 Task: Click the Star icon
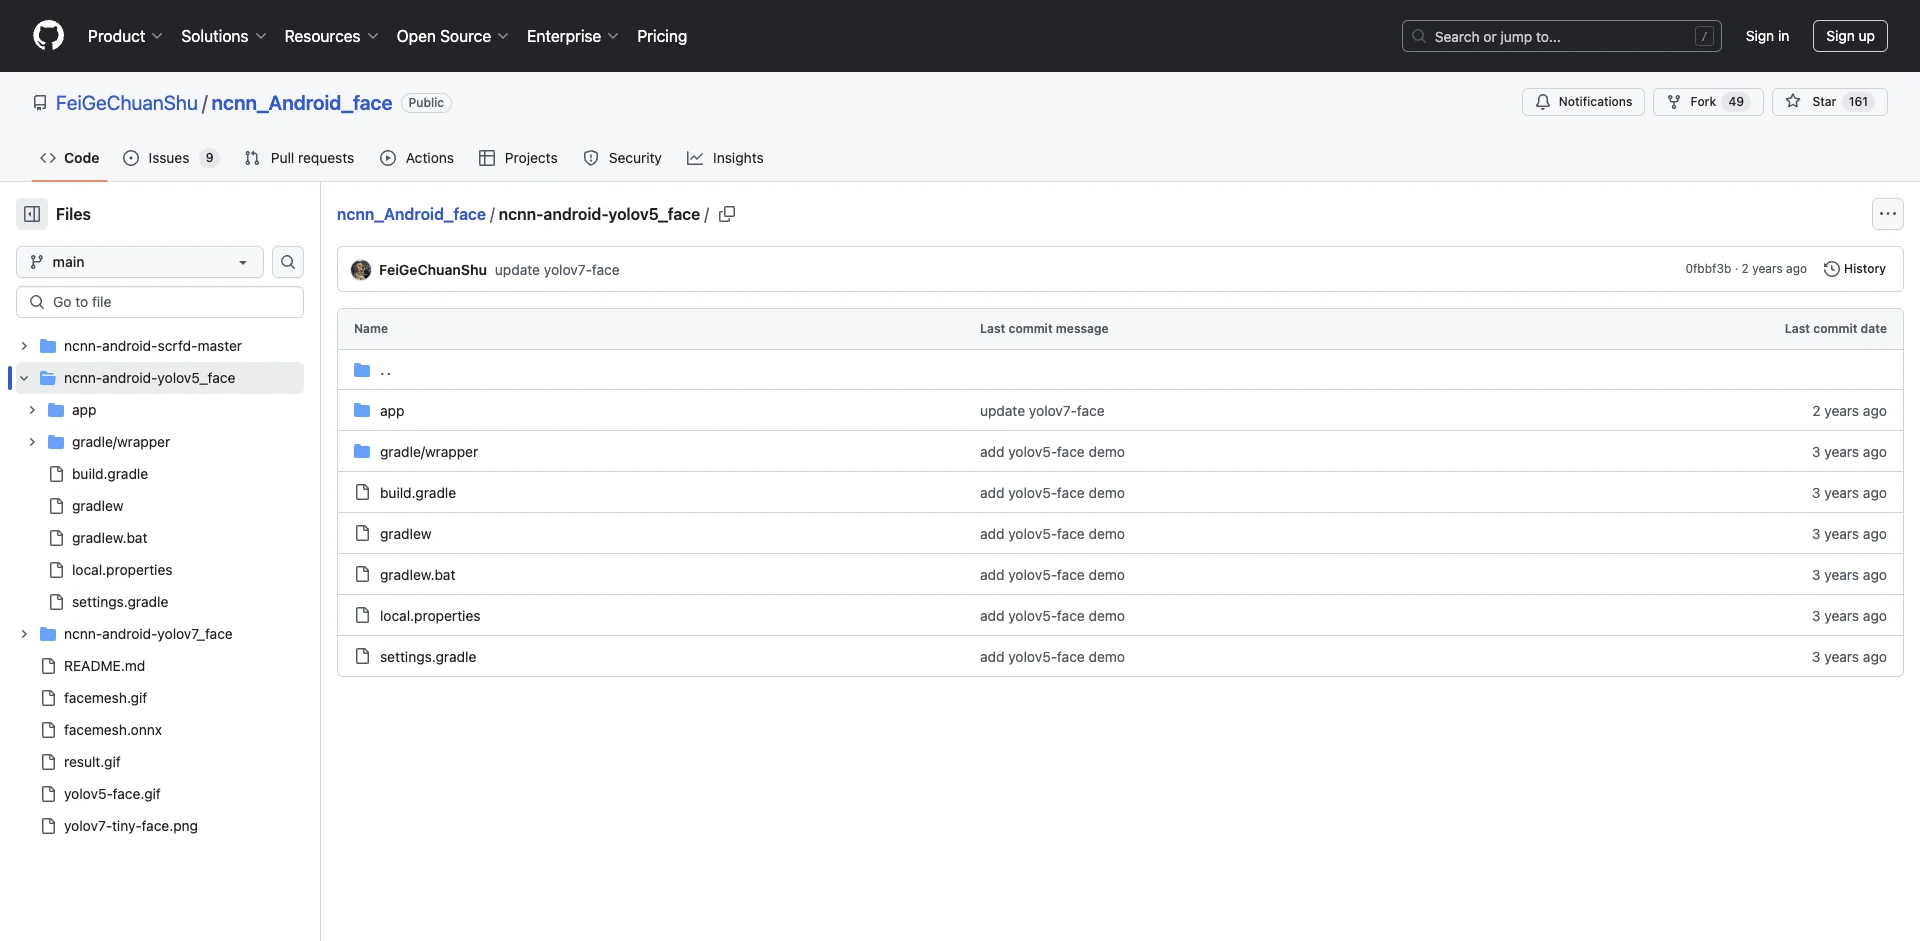pyautogui.click(x=1793, y=102)
